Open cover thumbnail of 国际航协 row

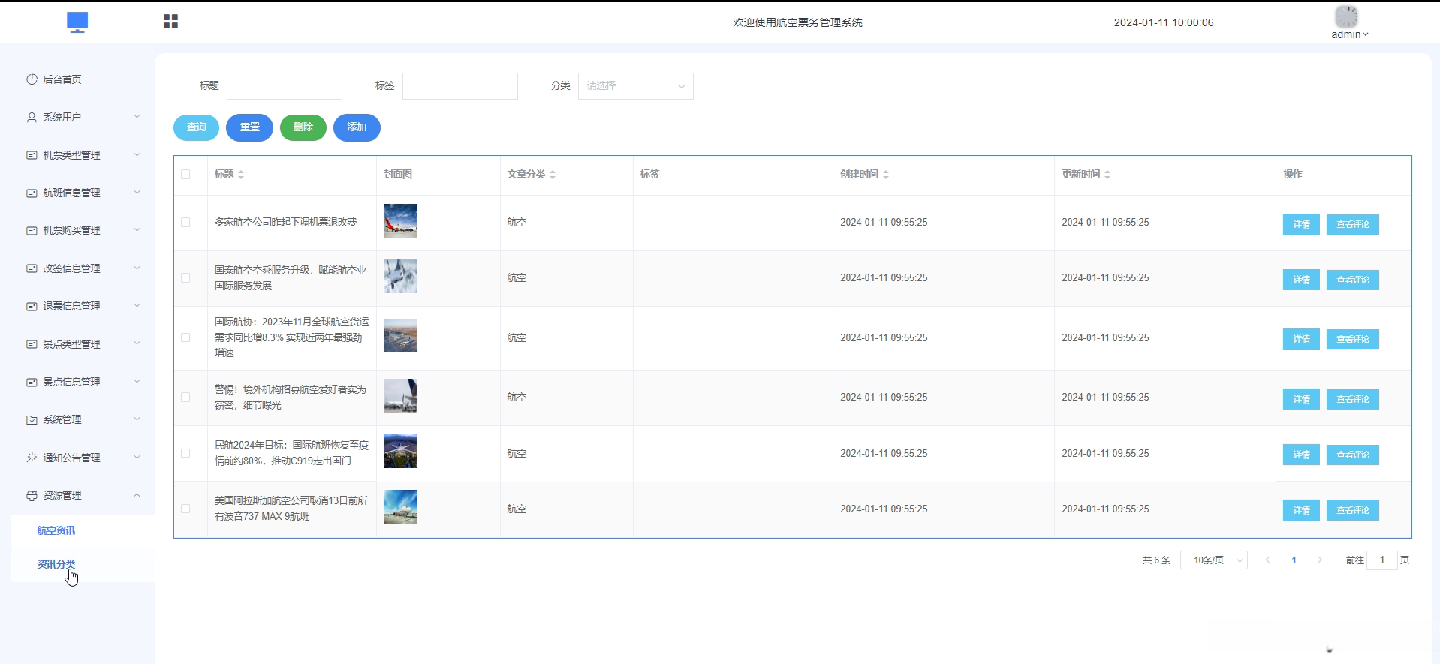coord(400,336)
